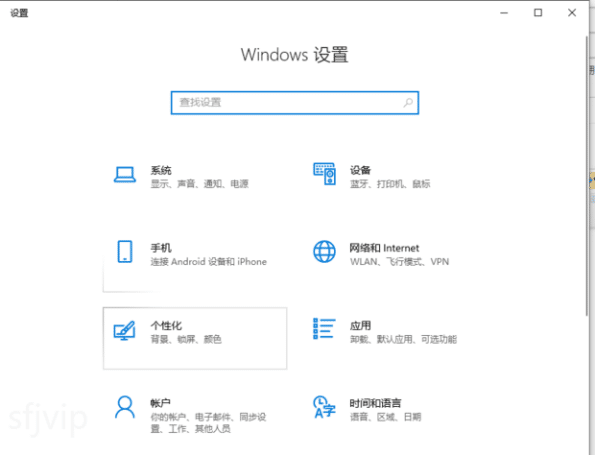Image resolution: width=595 pixels, height=455 pixels.
Task: Minimize the 设置 window
Action: [504, 13]
